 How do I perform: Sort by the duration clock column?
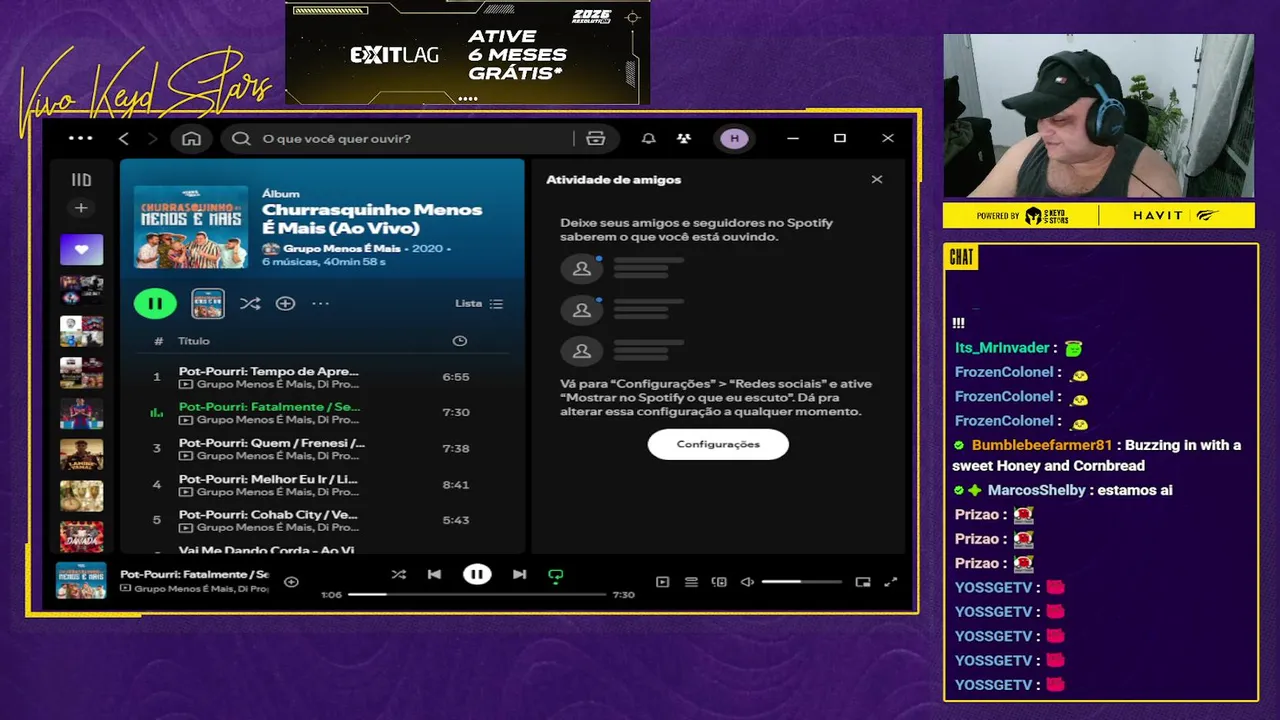460,341
